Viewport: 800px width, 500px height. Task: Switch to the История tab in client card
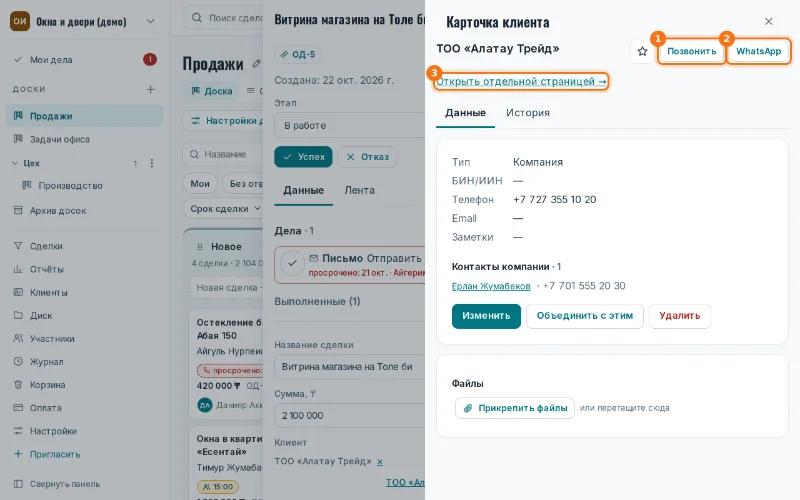[x=528, y=113]
